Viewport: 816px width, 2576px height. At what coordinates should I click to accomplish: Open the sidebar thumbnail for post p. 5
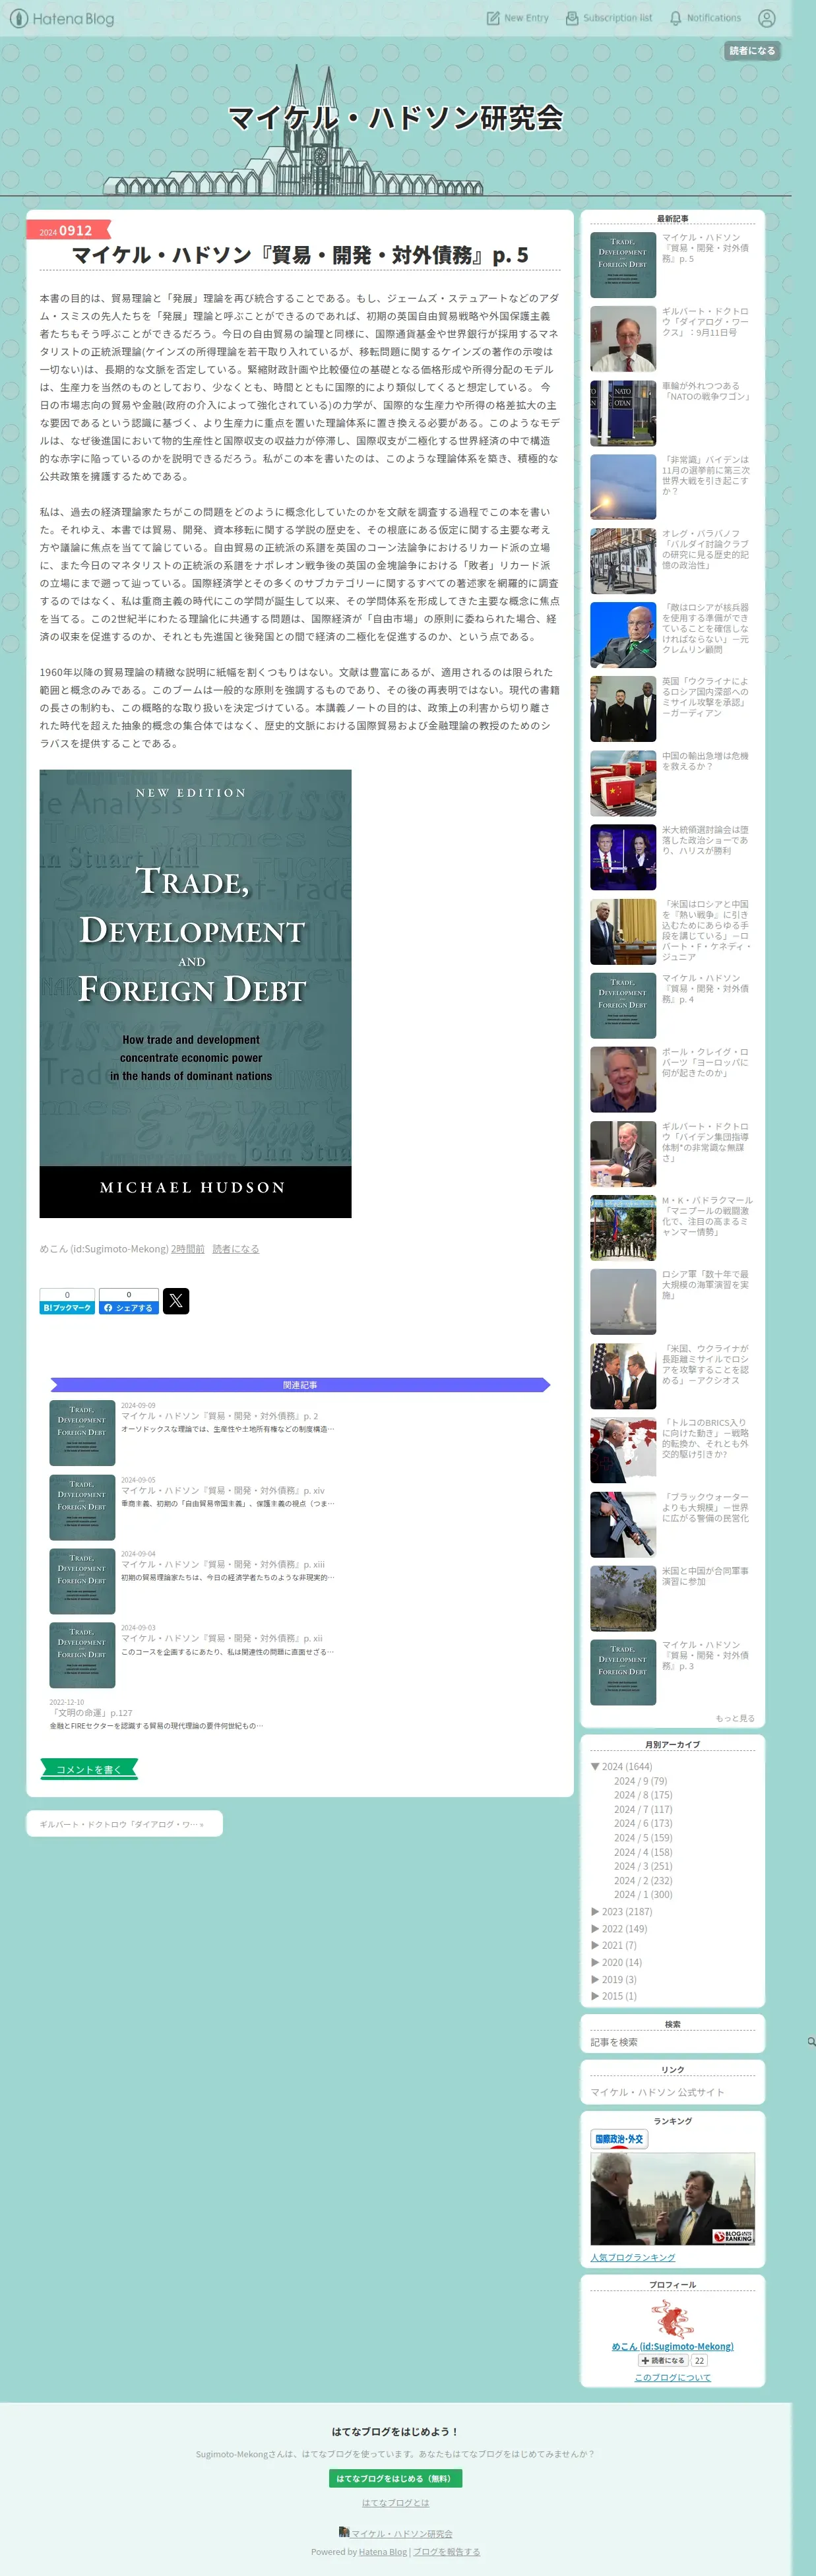point(623,265)
